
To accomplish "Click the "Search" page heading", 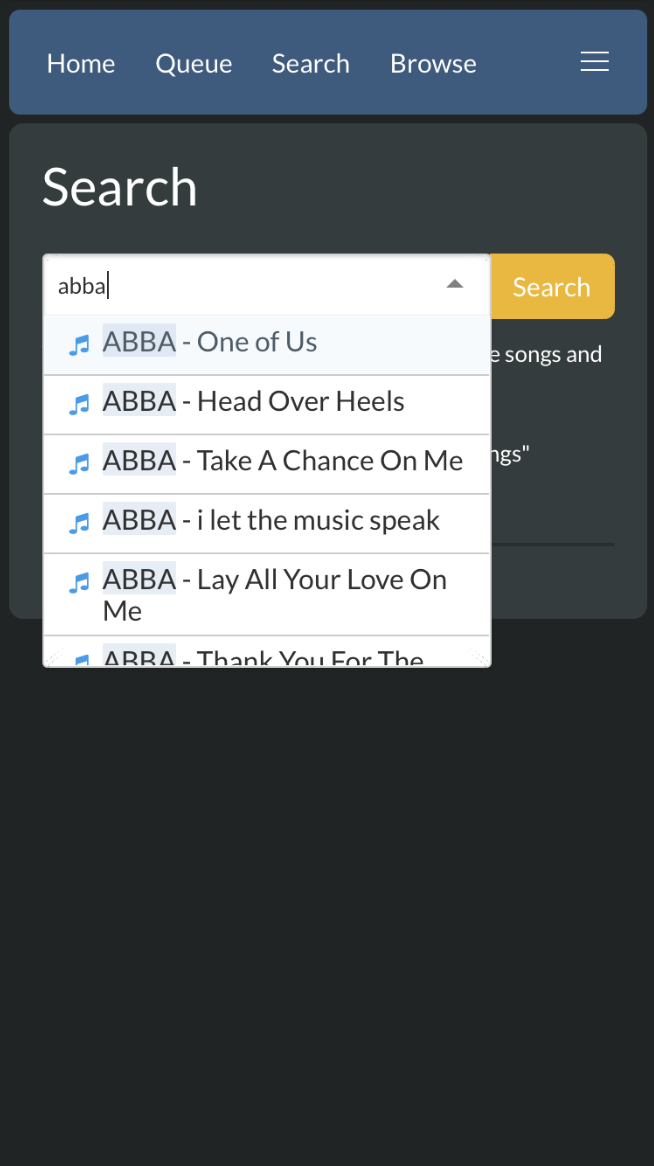I will [x=120, y=187].
